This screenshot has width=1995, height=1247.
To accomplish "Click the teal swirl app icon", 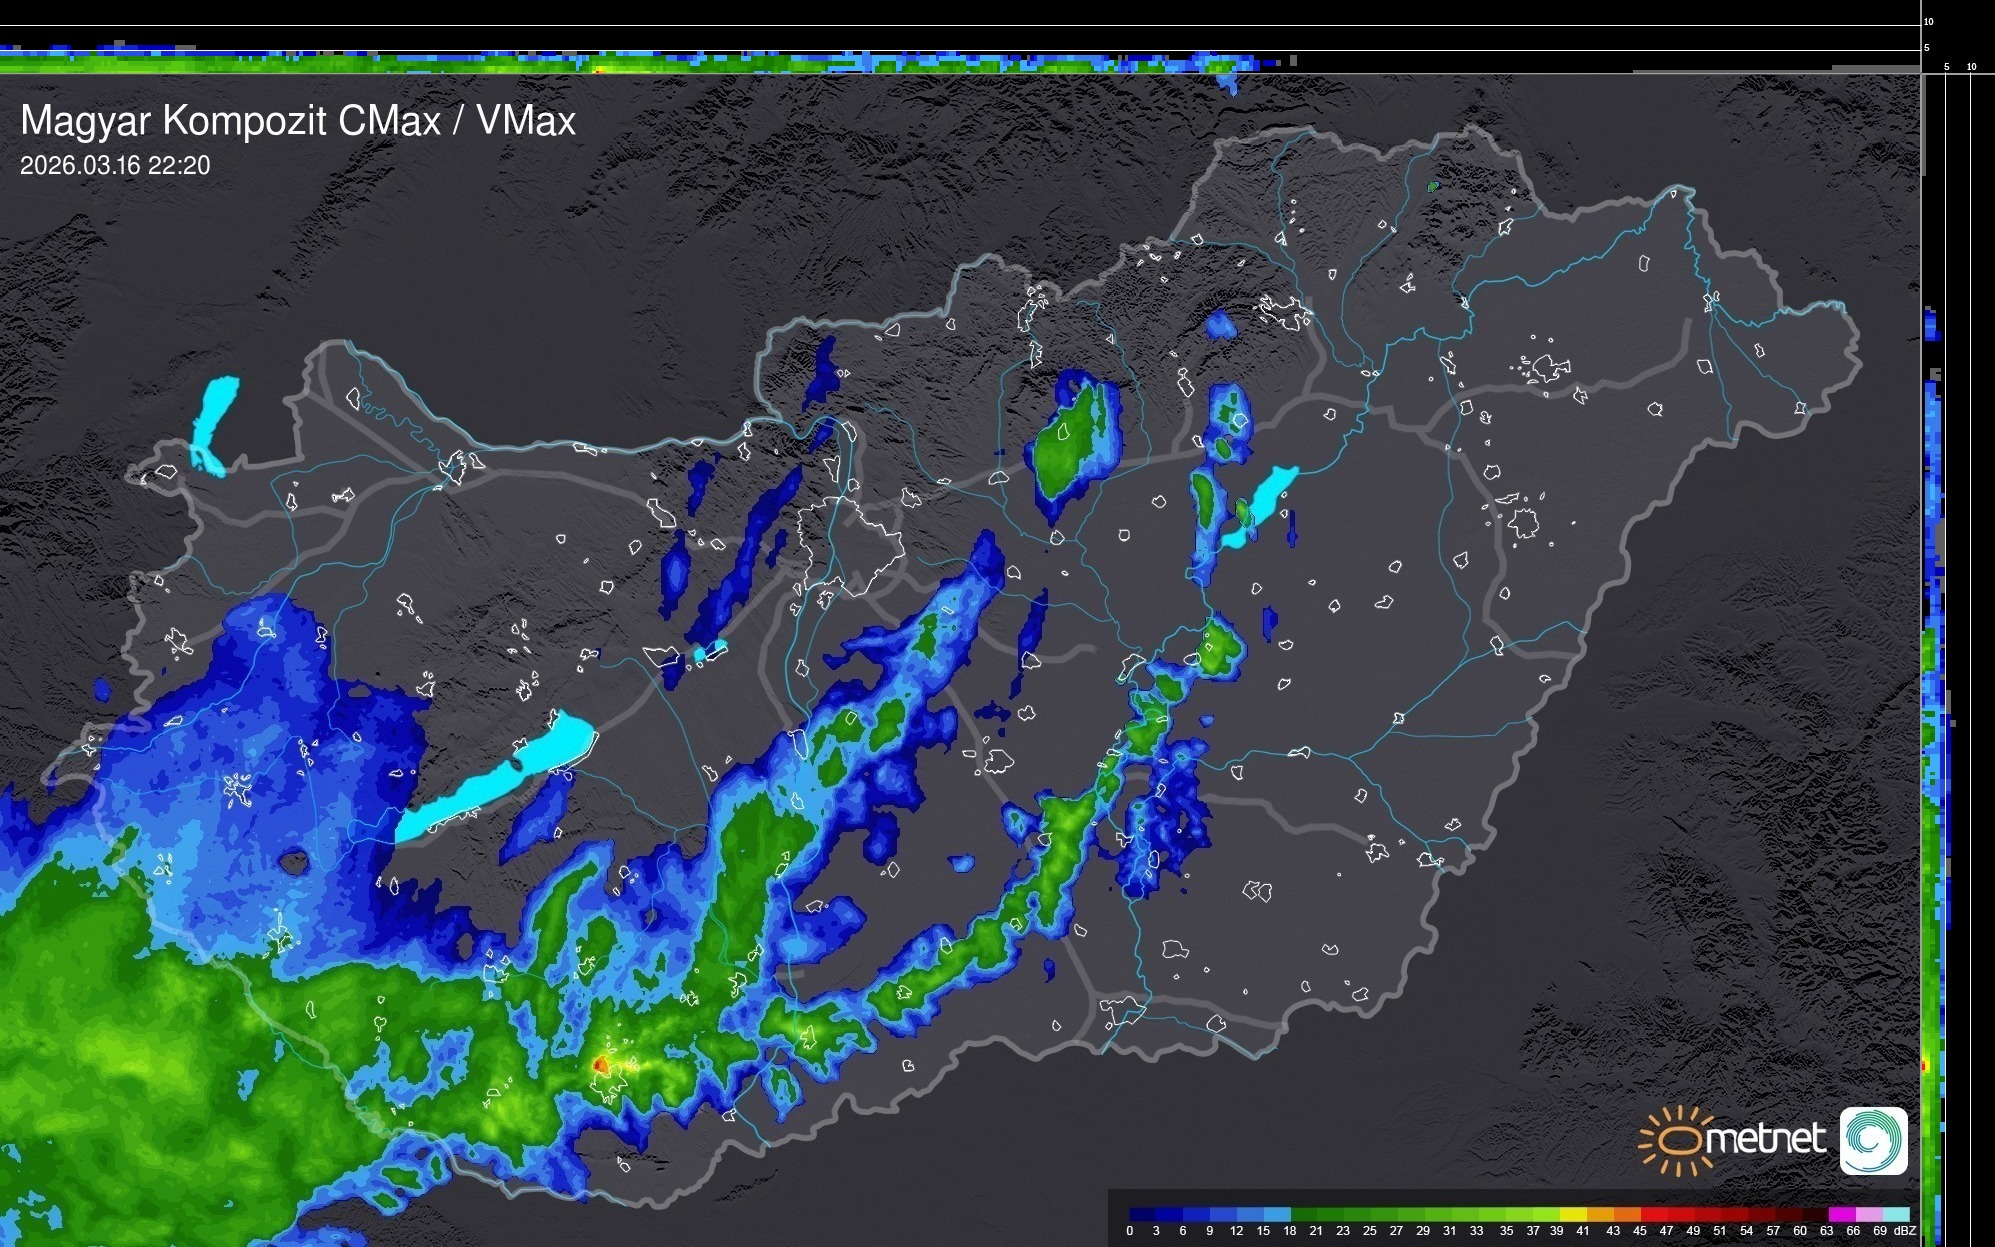I will [1873, 1140].
